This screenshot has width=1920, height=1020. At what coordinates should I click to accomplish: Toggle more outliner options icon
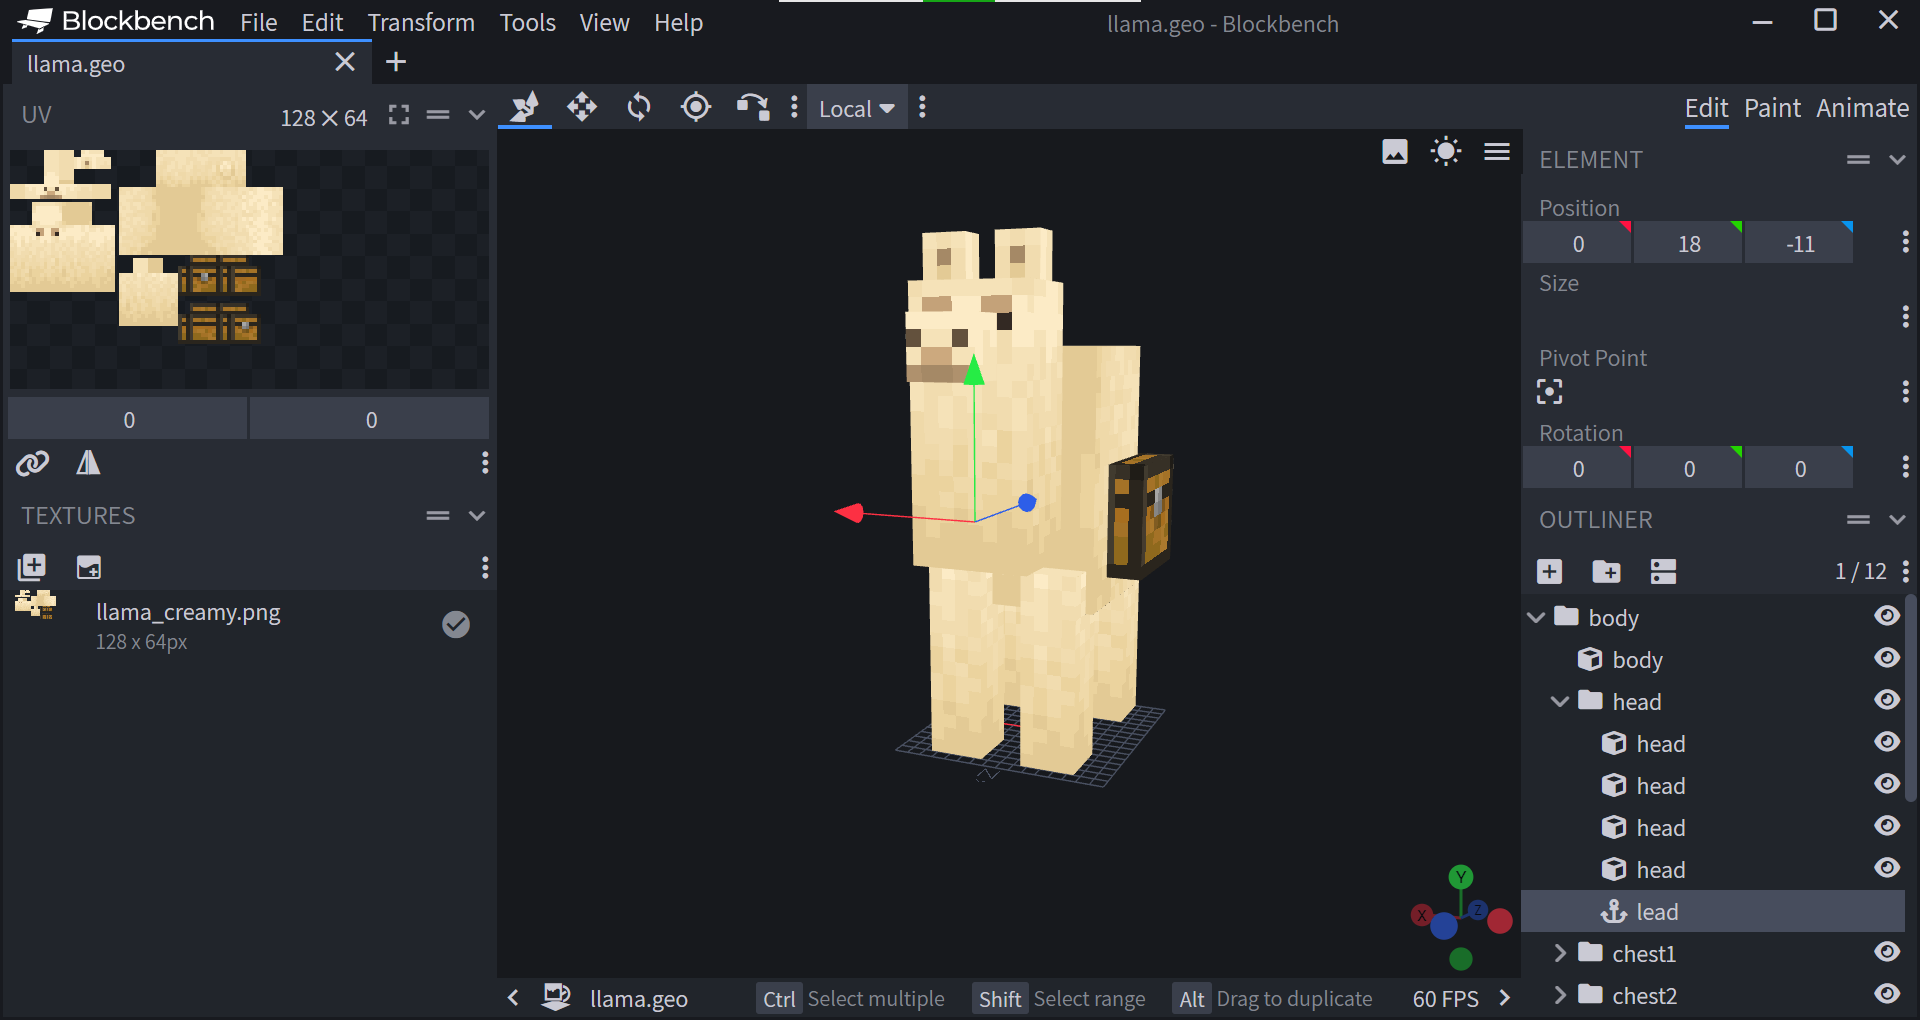coord(1664,571)
